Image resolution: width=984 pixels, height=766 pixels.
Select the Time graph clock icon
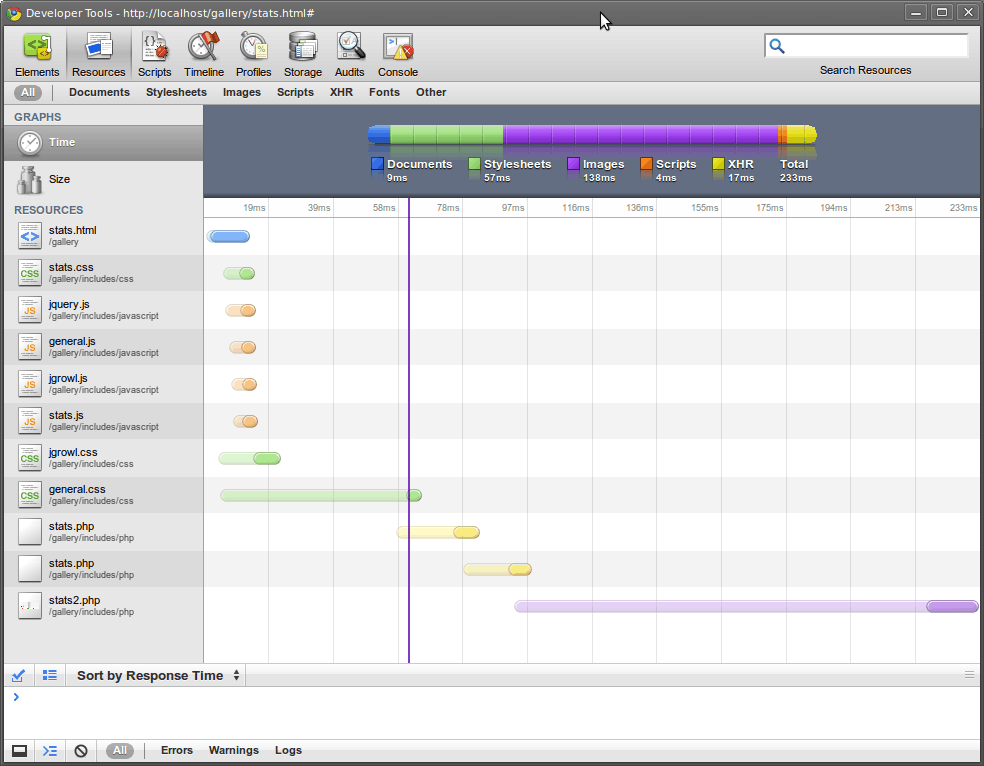click(x=29, y=143)
